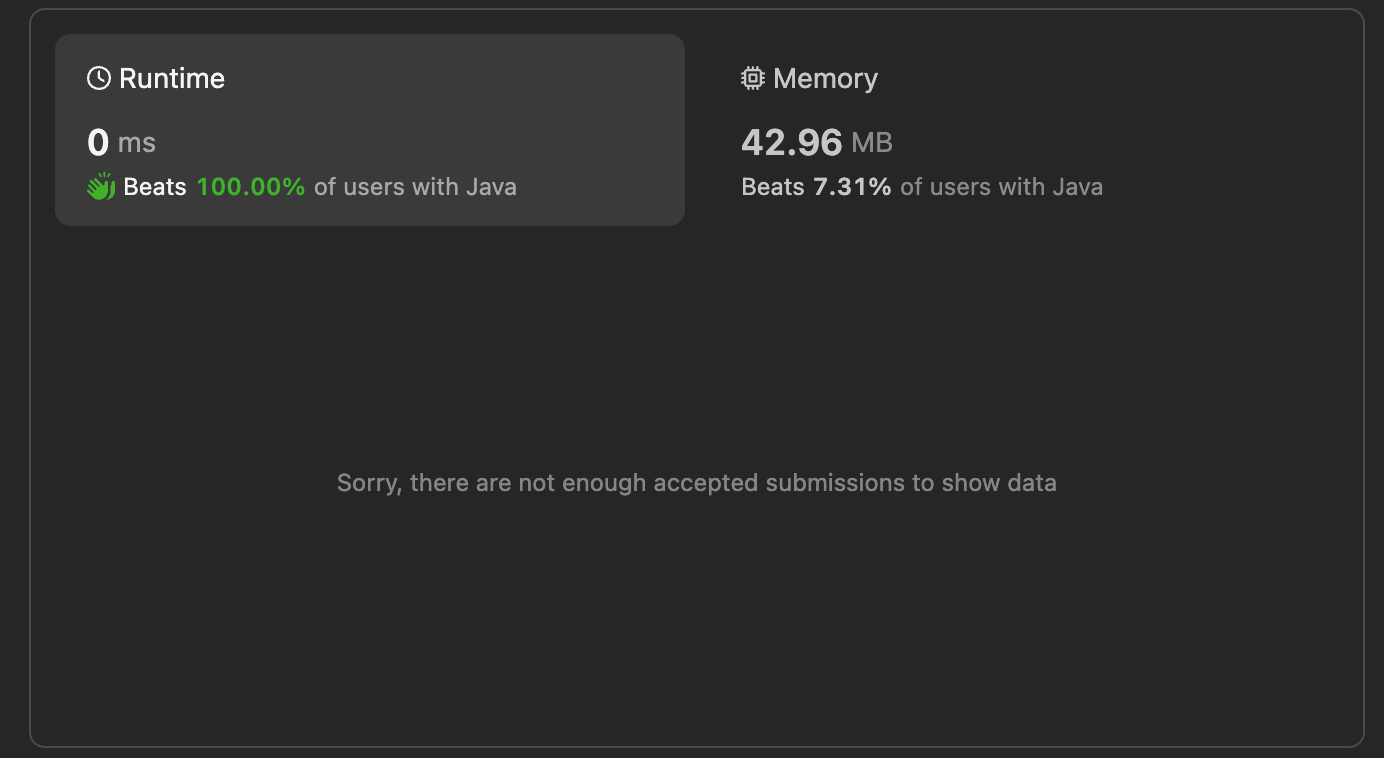1384x758 pixels.
Task: Click the word Beats under Runtime
Action: click(x=155, y=187)
